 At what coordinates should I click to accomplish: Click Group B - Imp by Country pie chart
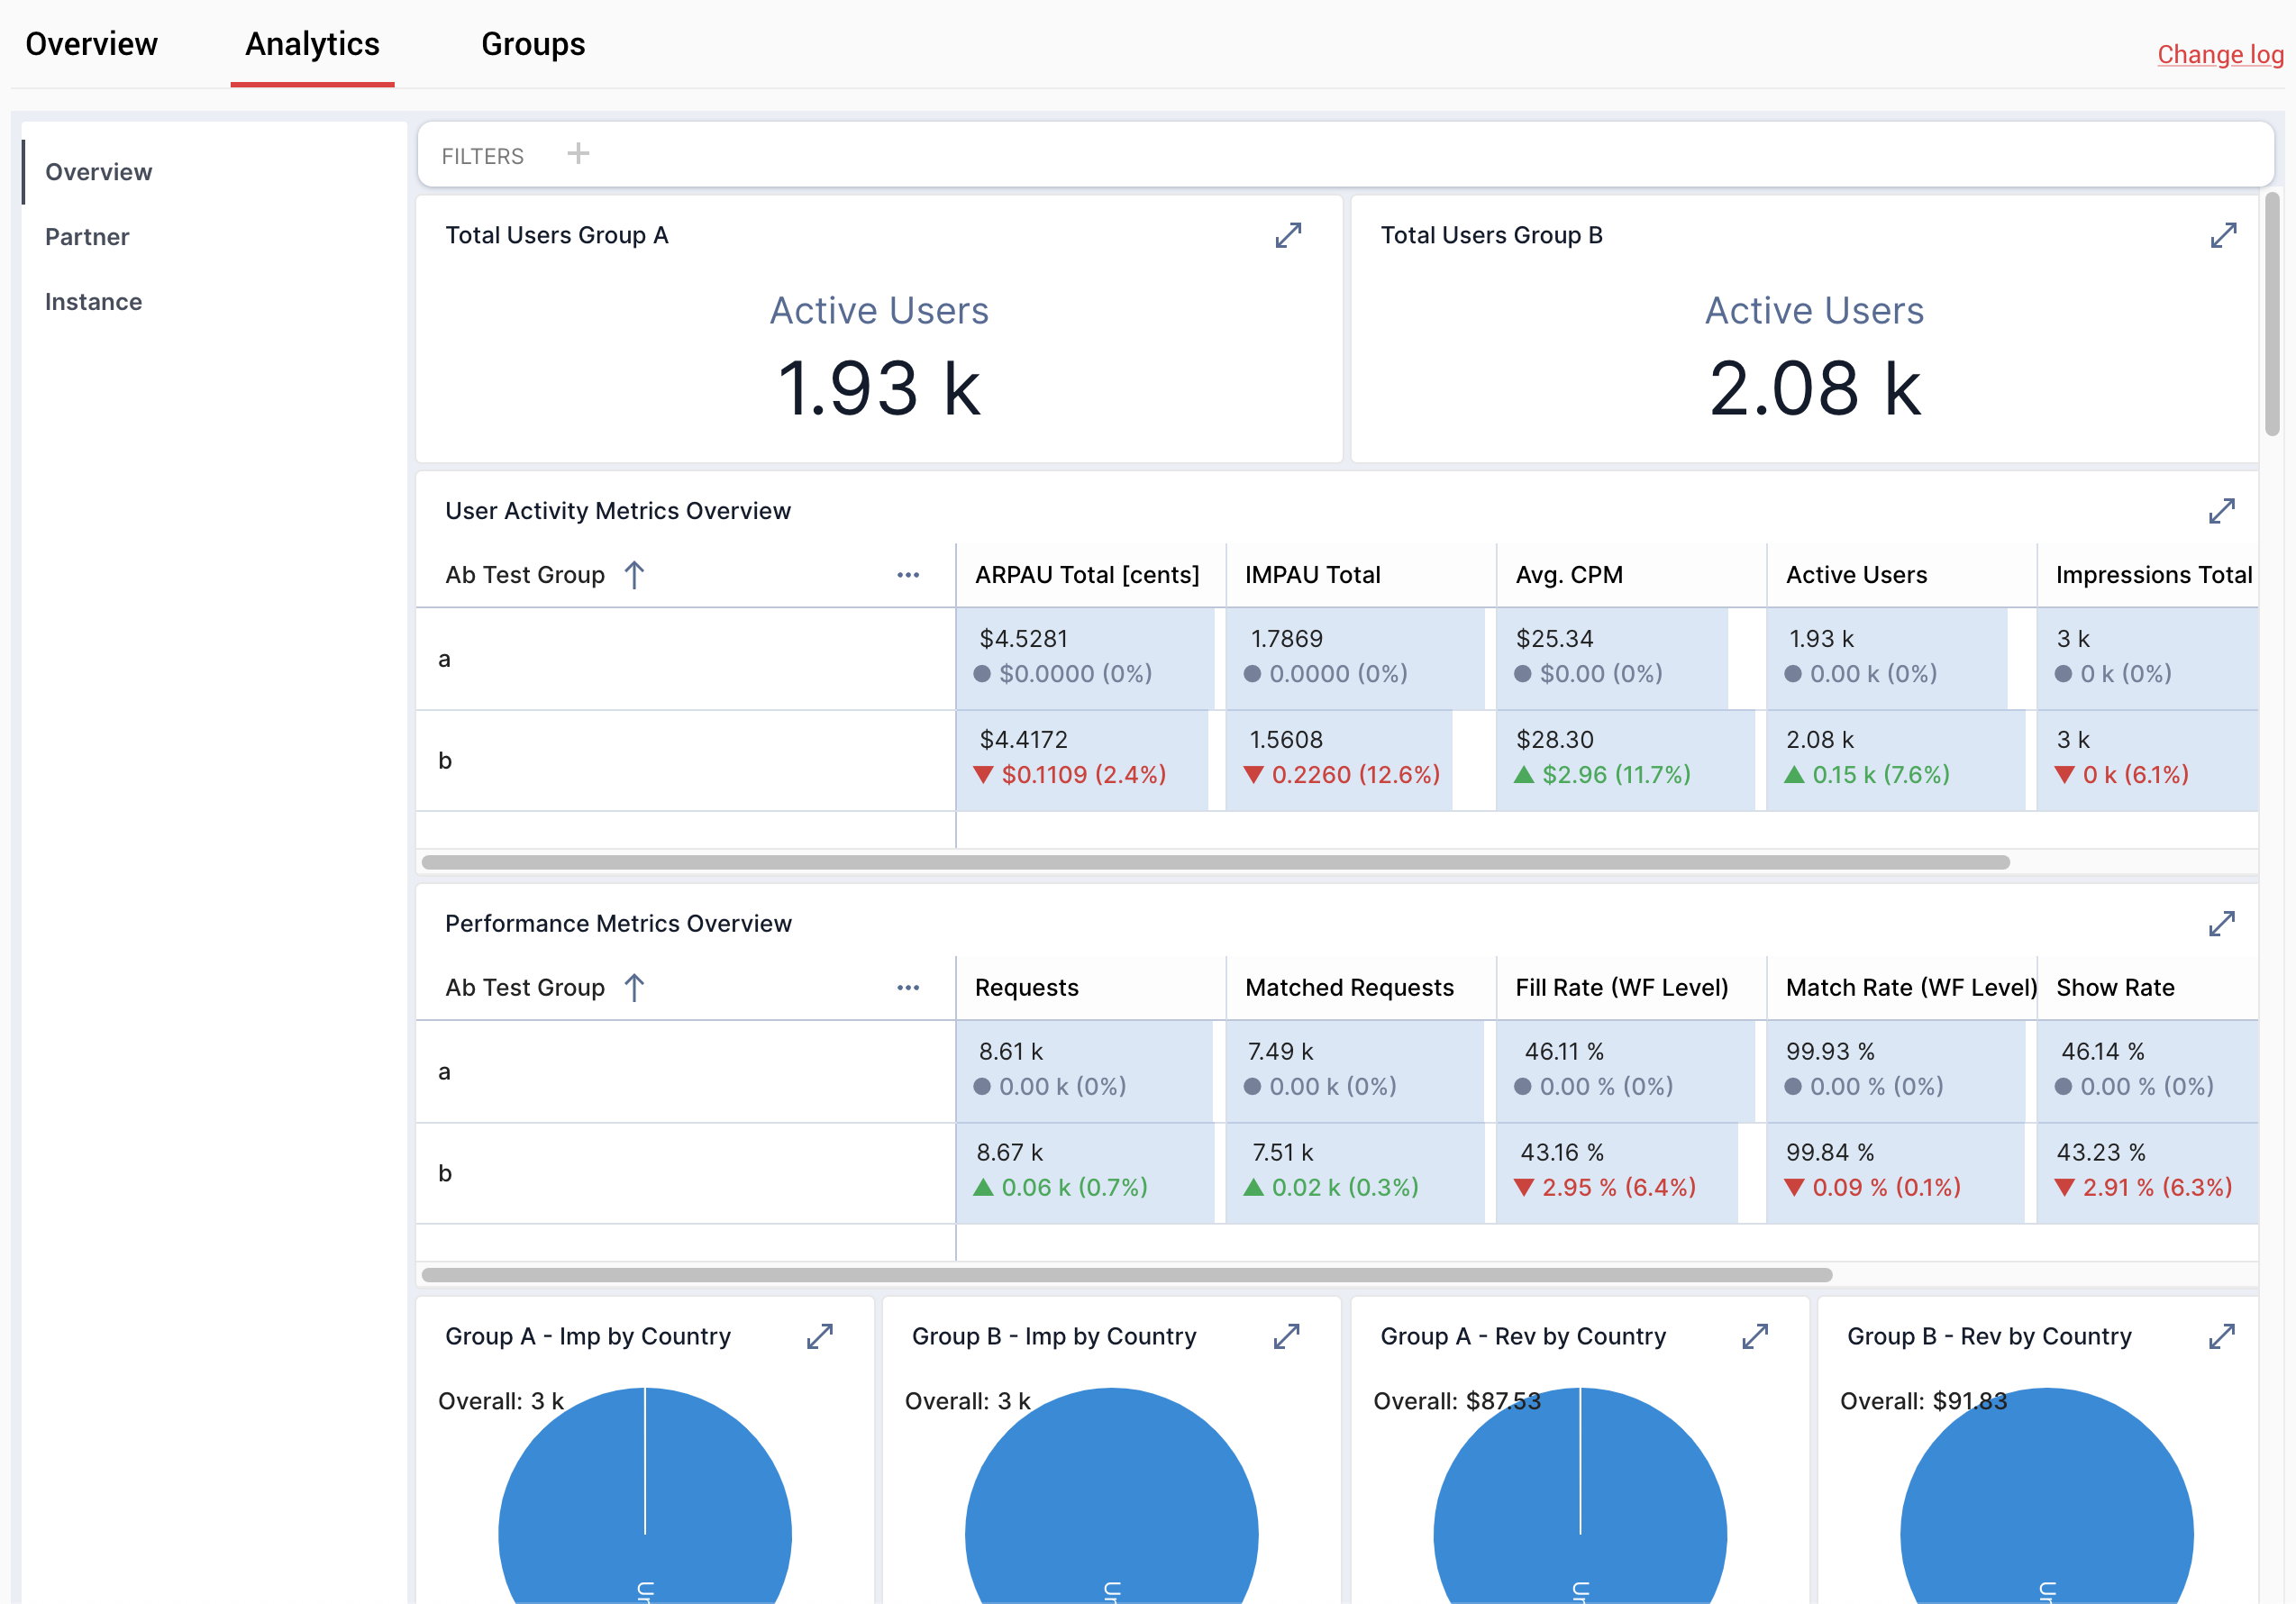pos(1112,1496)
